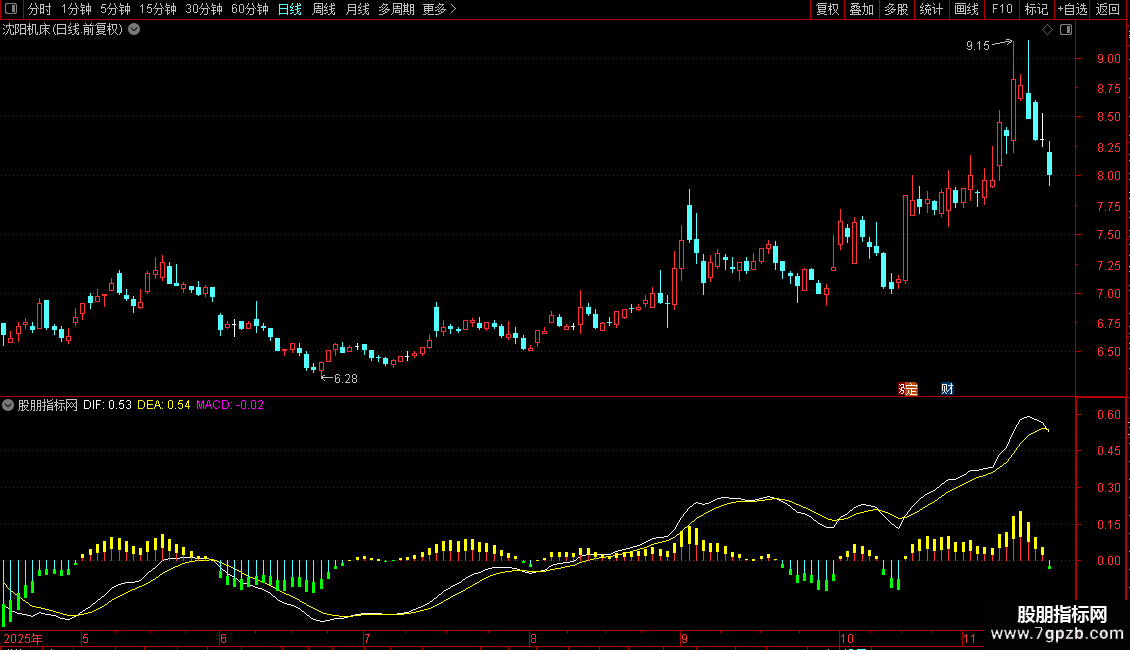Switch to 月线 monthly chart
Image resolution: width=1130 pixels, height=650 pixels.
point(357,9)
